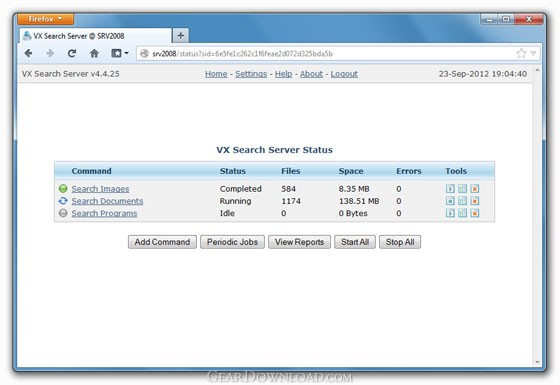Open report icon for Search Images

pos(462,189)
